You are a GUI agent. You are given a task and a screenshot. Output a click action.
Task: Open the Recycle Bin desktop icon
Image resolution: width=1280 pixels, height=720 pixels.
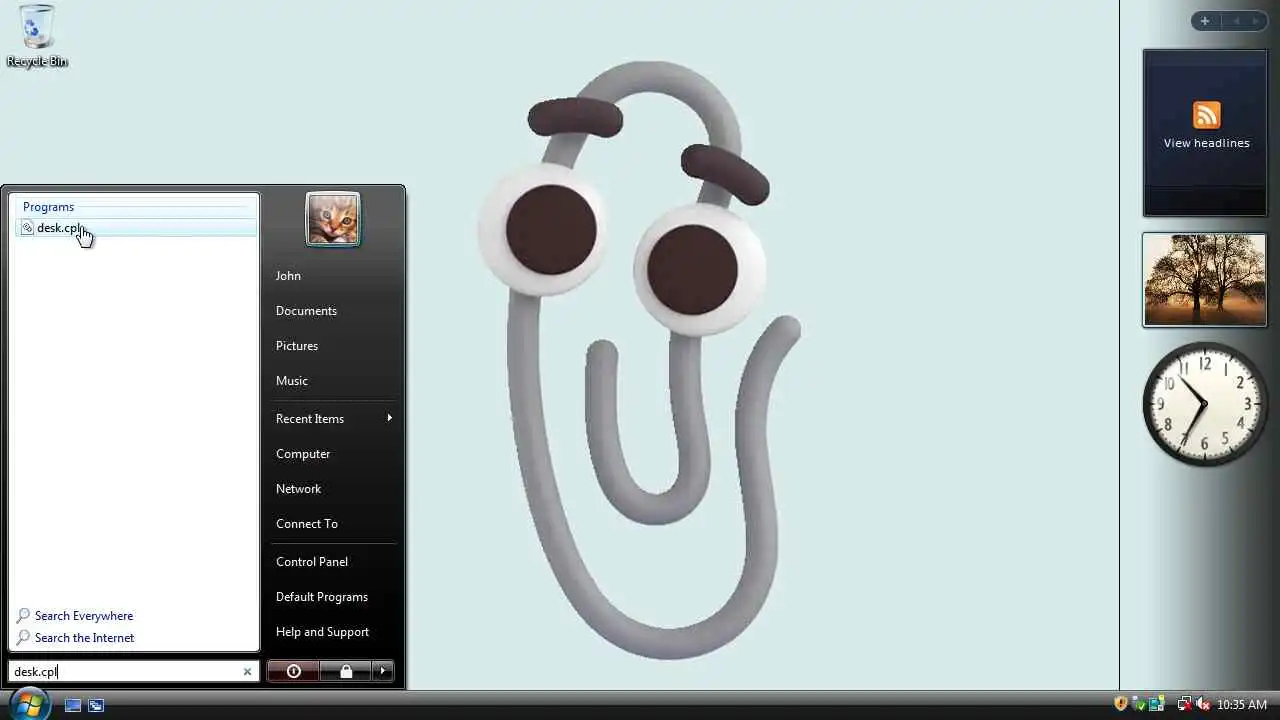point(37,36)
